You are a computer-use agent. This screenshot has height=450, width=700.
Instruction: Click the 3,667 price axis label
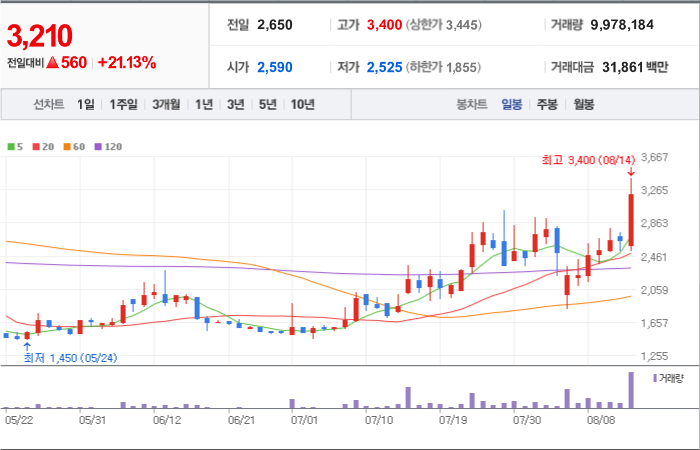point(654,157)
